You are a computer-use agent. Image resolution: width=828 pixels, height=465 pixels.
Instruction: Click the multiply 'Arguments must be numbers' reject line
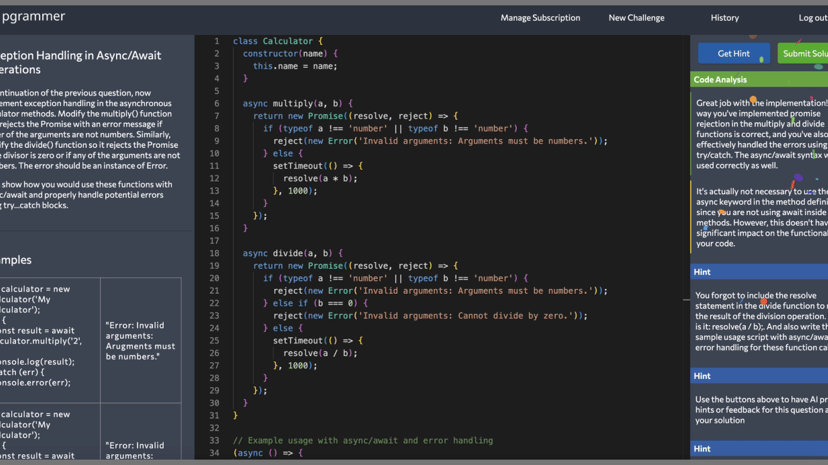pyautogui.click(x=440, y=141)
